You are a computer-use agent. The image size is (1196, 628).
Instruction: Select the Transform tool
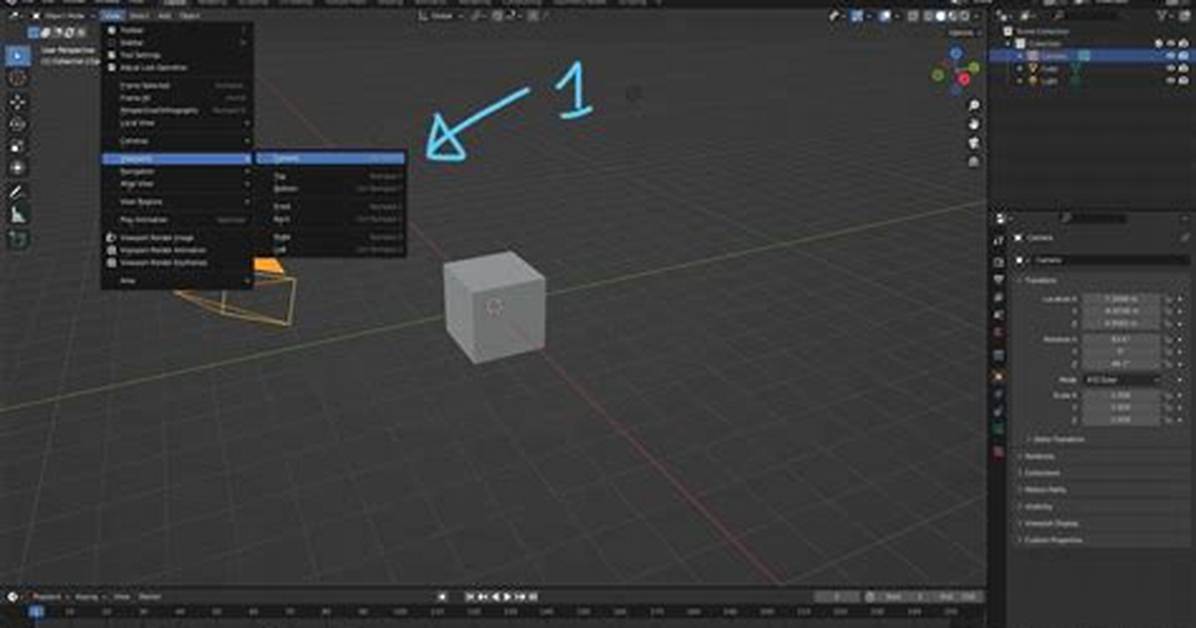tap(18, 168)
